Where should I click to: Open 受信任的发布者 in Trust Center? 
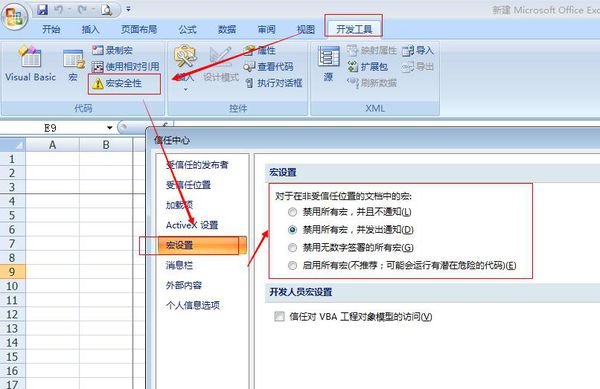click(x=197, y=165)
